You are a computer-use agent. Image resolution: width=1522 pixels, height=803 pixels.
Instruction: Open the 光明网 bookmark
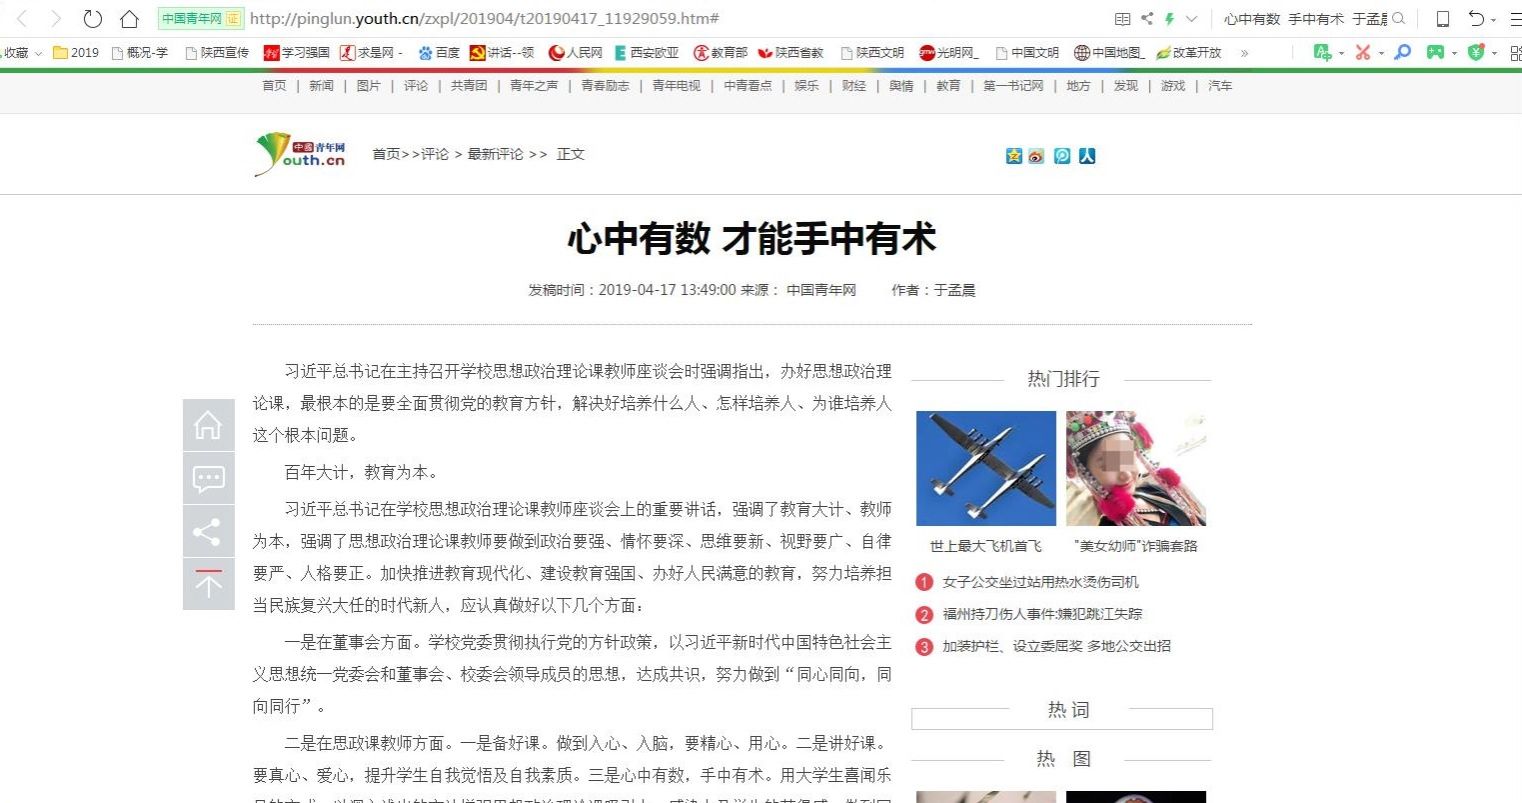[949, 53]
